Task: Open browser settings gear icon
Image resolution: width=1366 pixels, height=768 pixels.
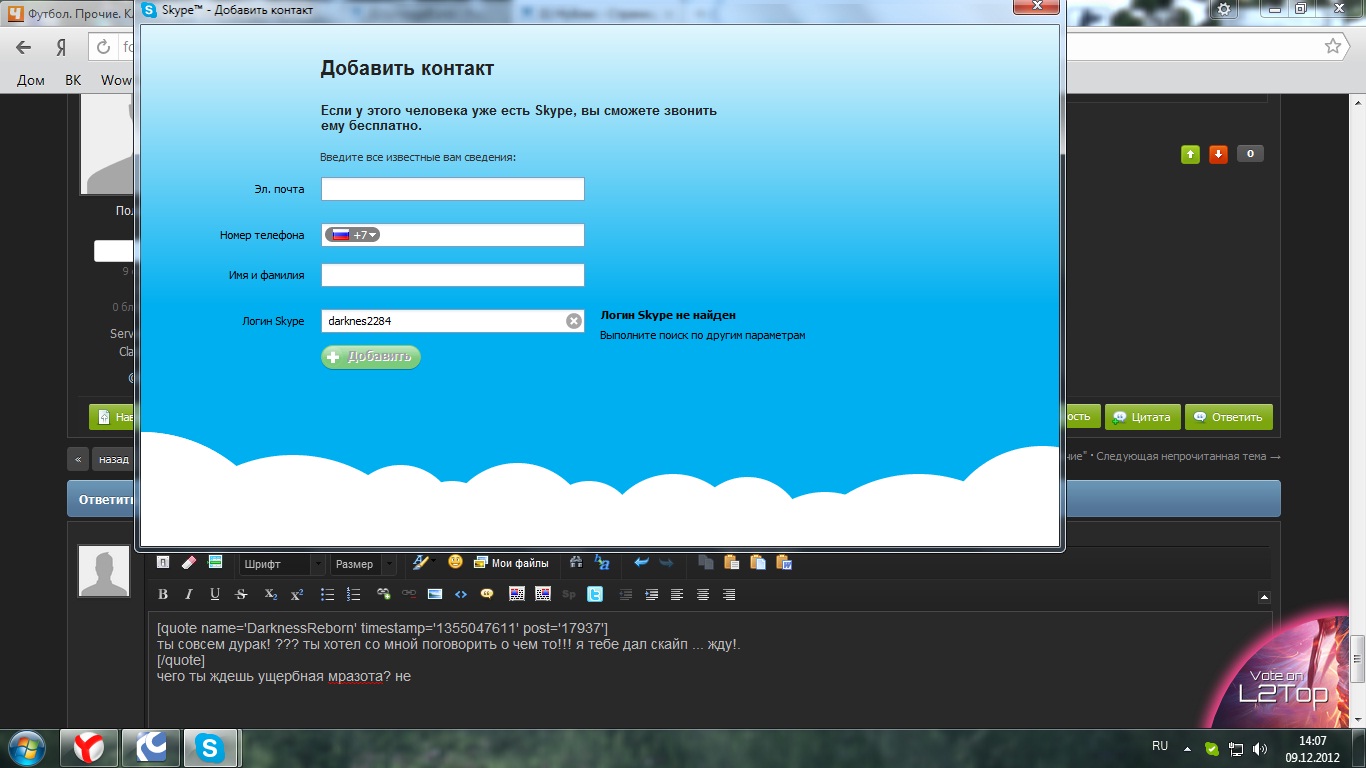Action: point(1224,9)
